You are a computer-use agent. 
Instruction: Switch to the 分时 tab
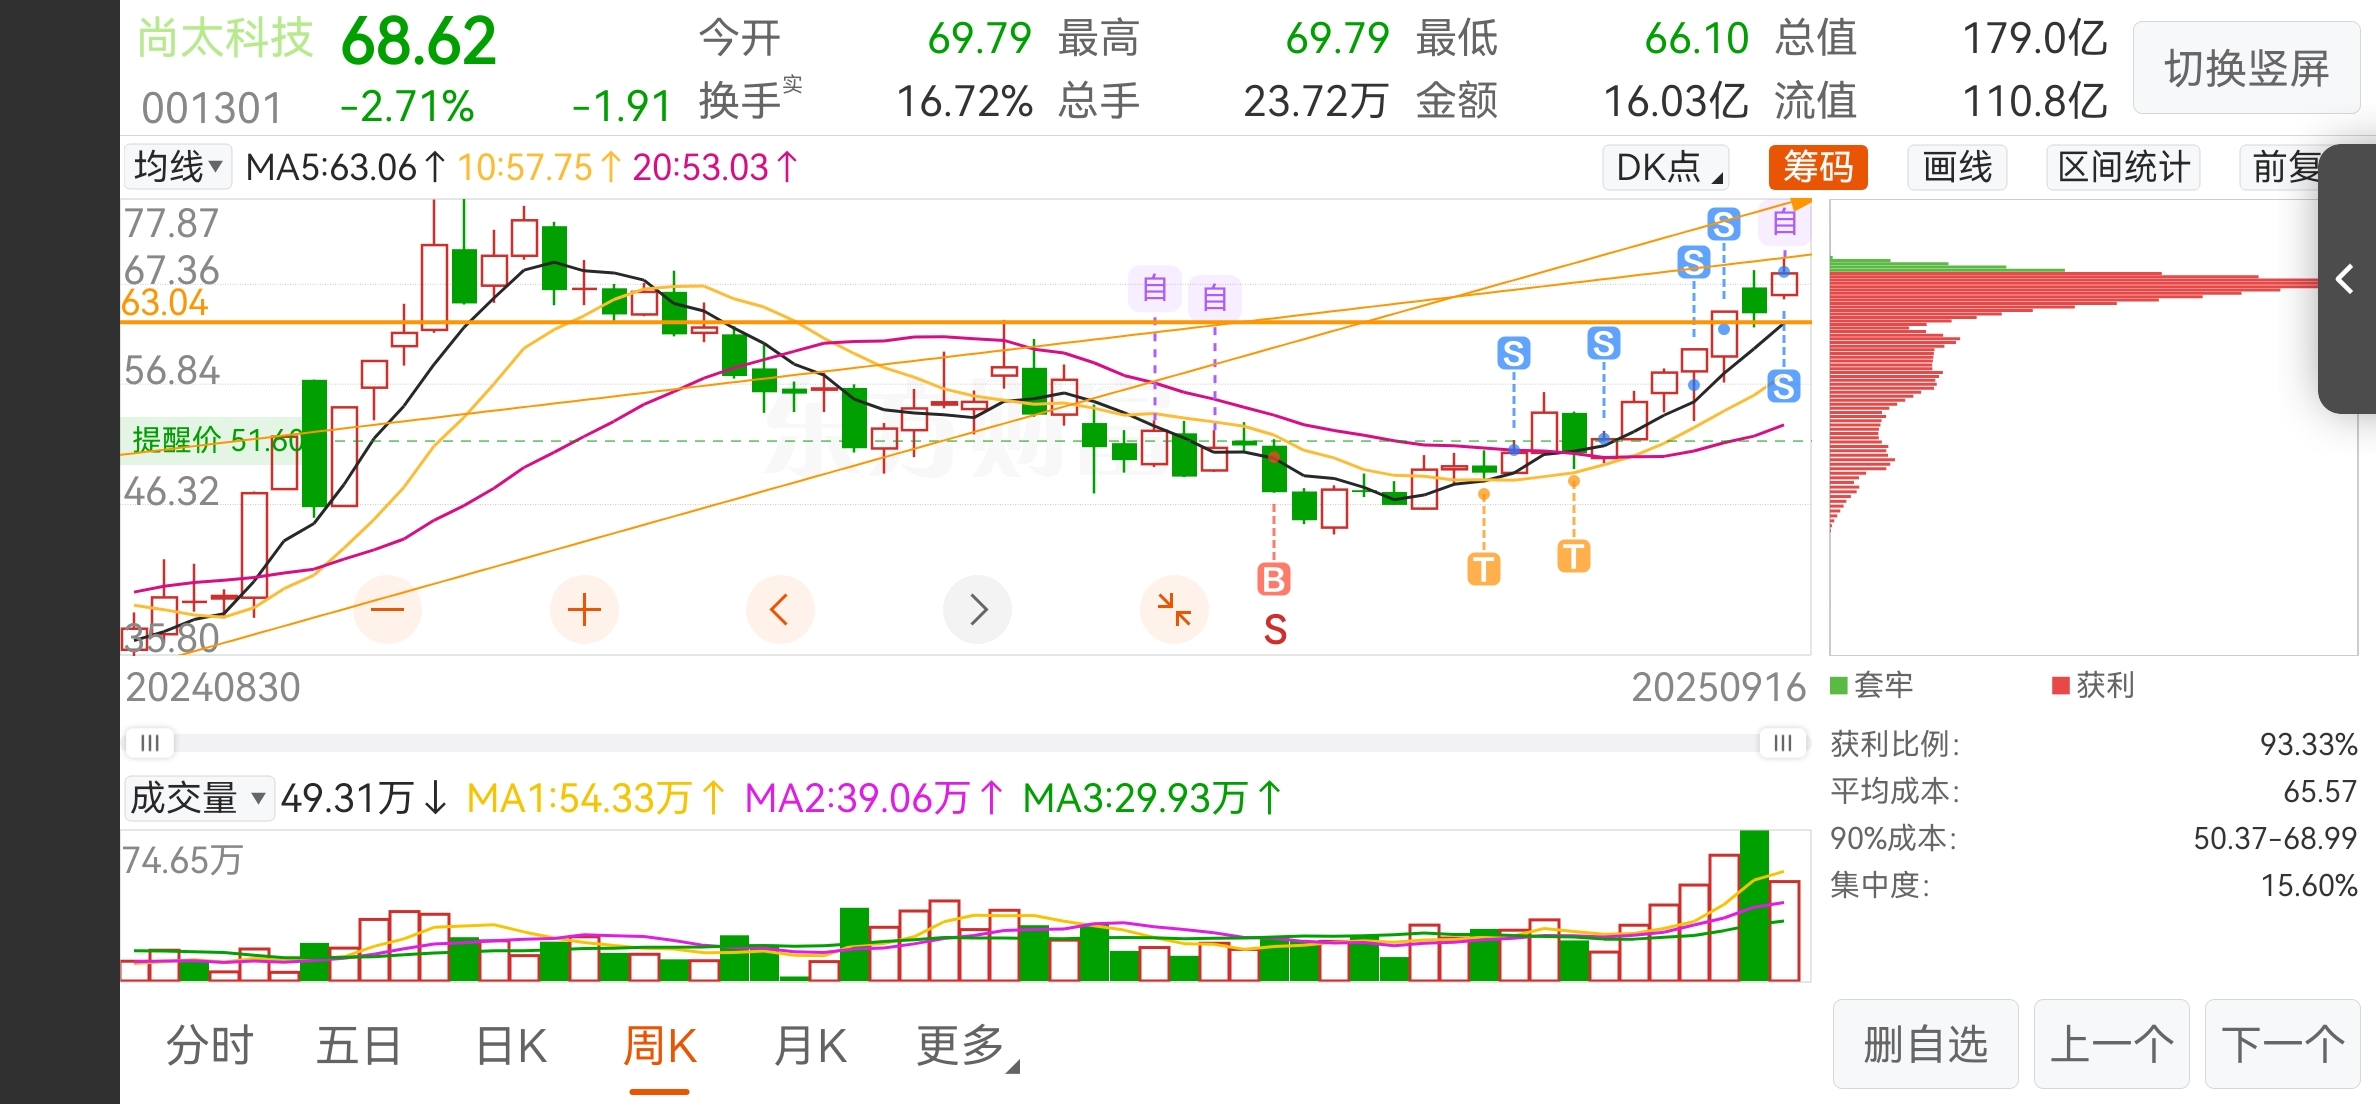[x=210, y=1046]
